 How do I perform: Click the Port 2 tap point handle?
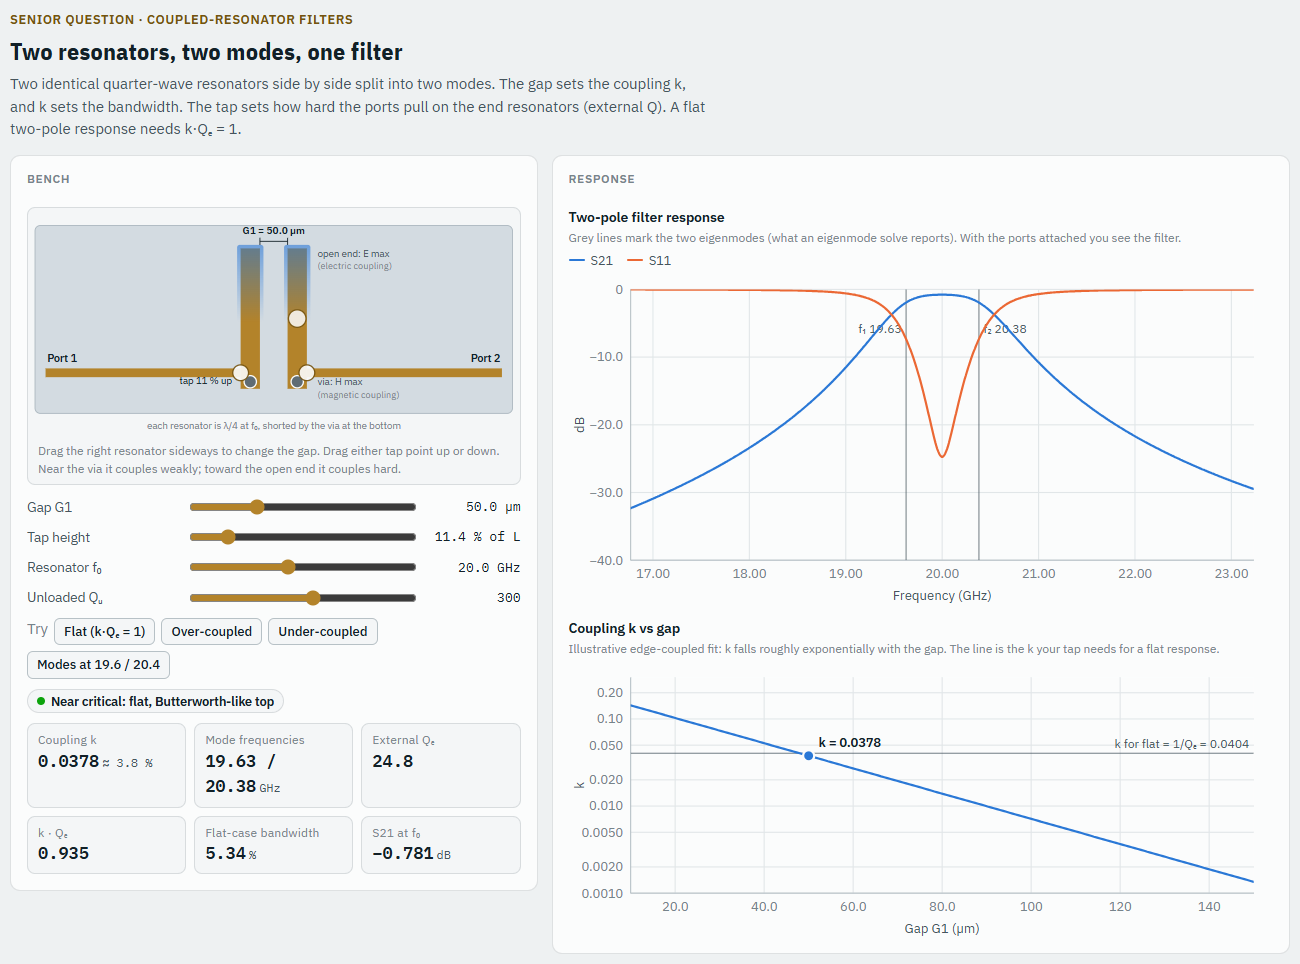click(x=307, y=373)
